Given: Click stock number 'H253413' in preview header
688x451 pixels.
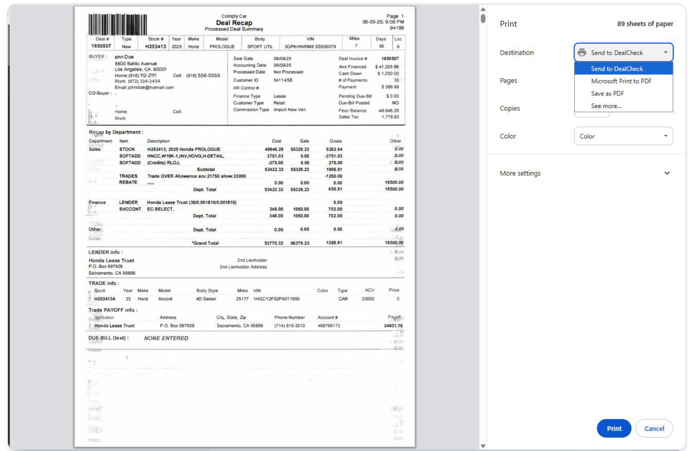Looking at the screenshot, I should [x=156, y=46].
